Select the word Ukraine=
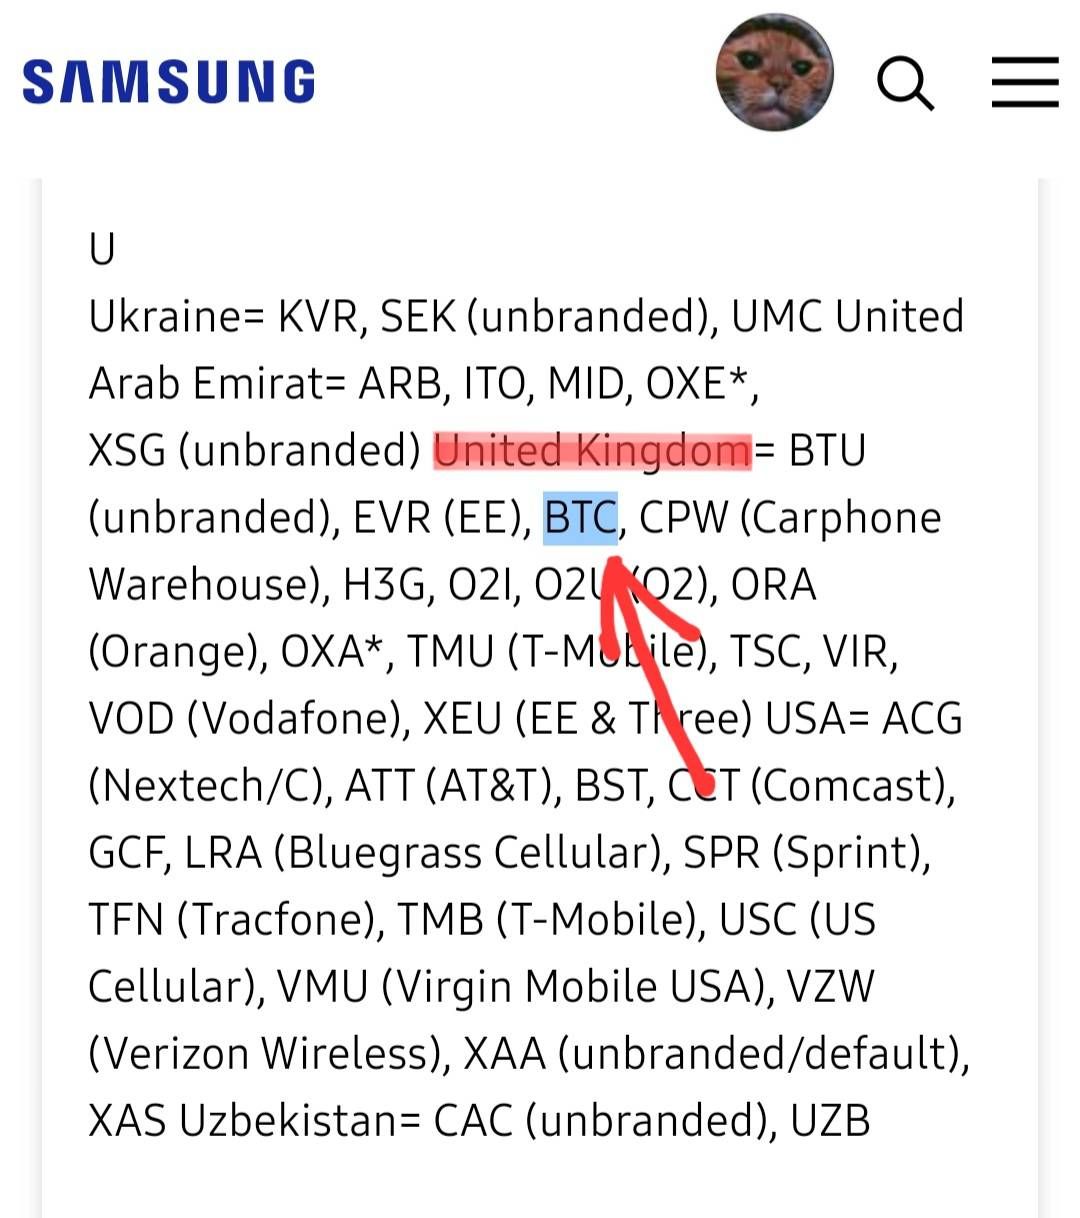The width and height of the screenshot is (1080, 1218). tap(176, 317)
